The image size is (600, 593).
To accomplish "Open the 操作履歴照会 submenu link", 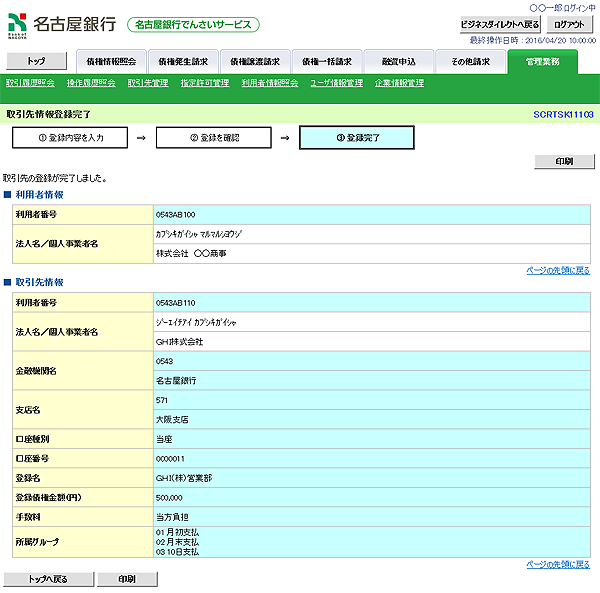I will click(x=91, y=83).
